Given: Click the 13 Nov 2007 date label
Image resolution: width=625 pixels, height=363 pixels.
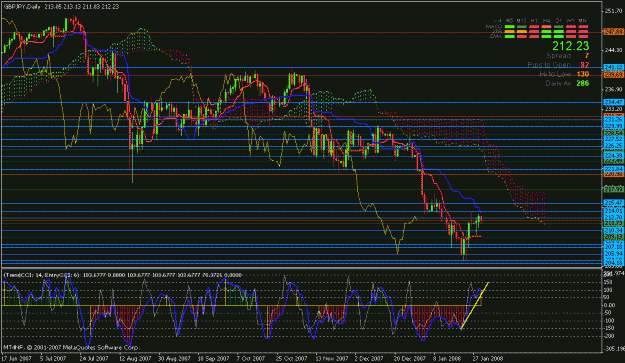Looking at the screenshot, I should (331, 358).
